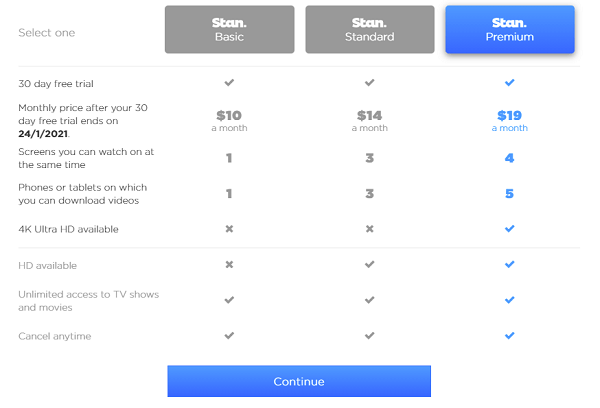Click the Basic 4K Ultra HD cross icon
Image resolution: width=600 pixels, height=408 pixels.
[229, 229]
